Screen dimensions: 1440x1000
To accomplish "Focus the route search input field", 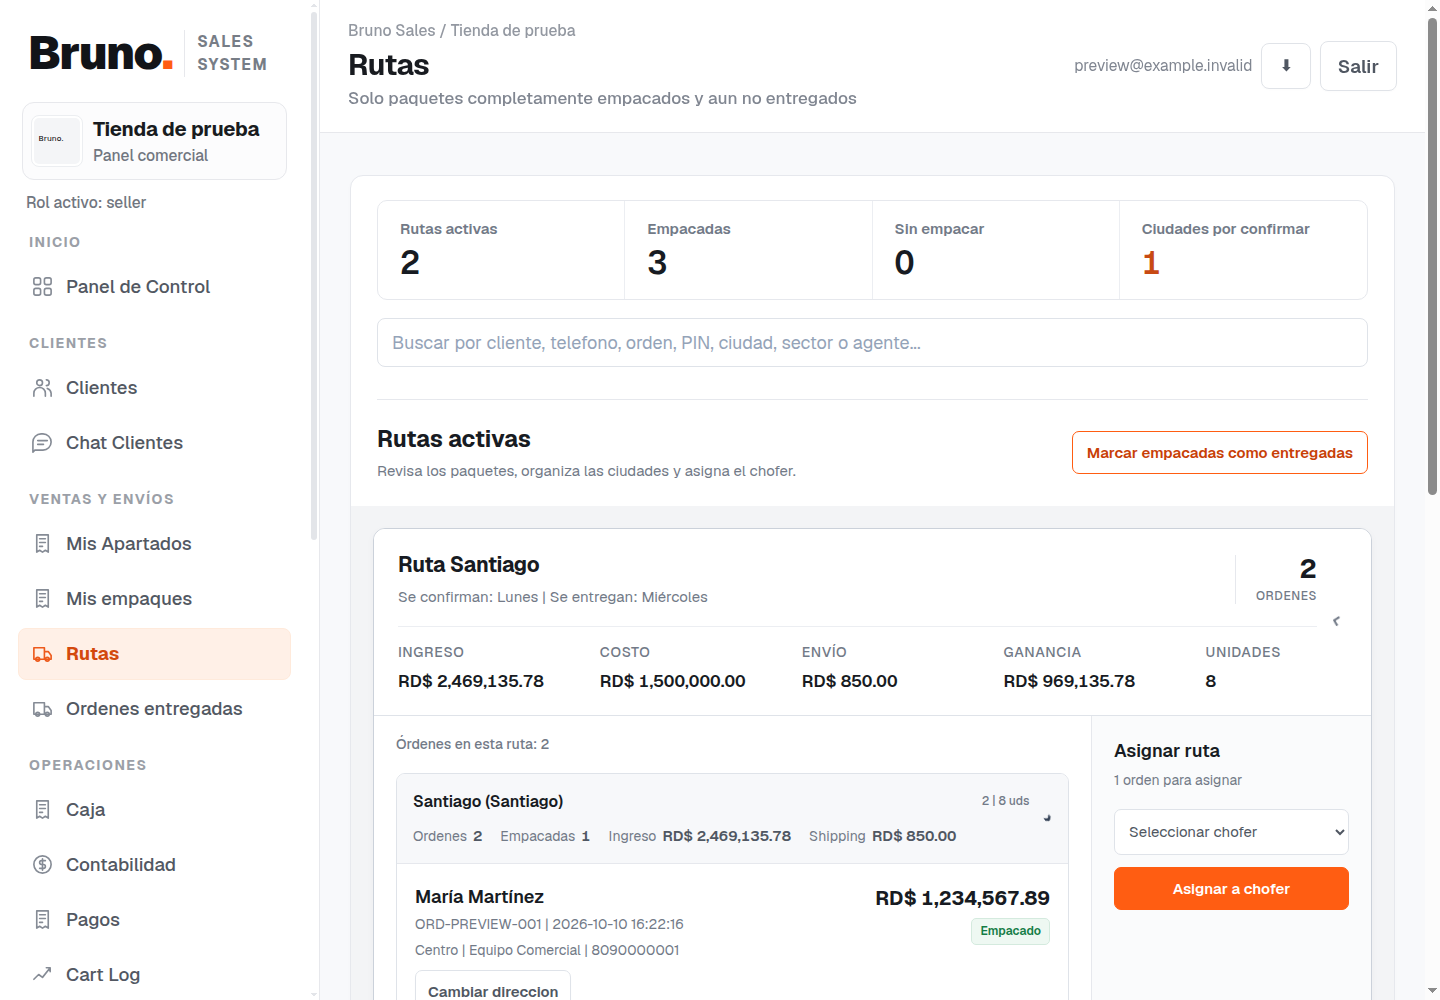I will point(872,343).
